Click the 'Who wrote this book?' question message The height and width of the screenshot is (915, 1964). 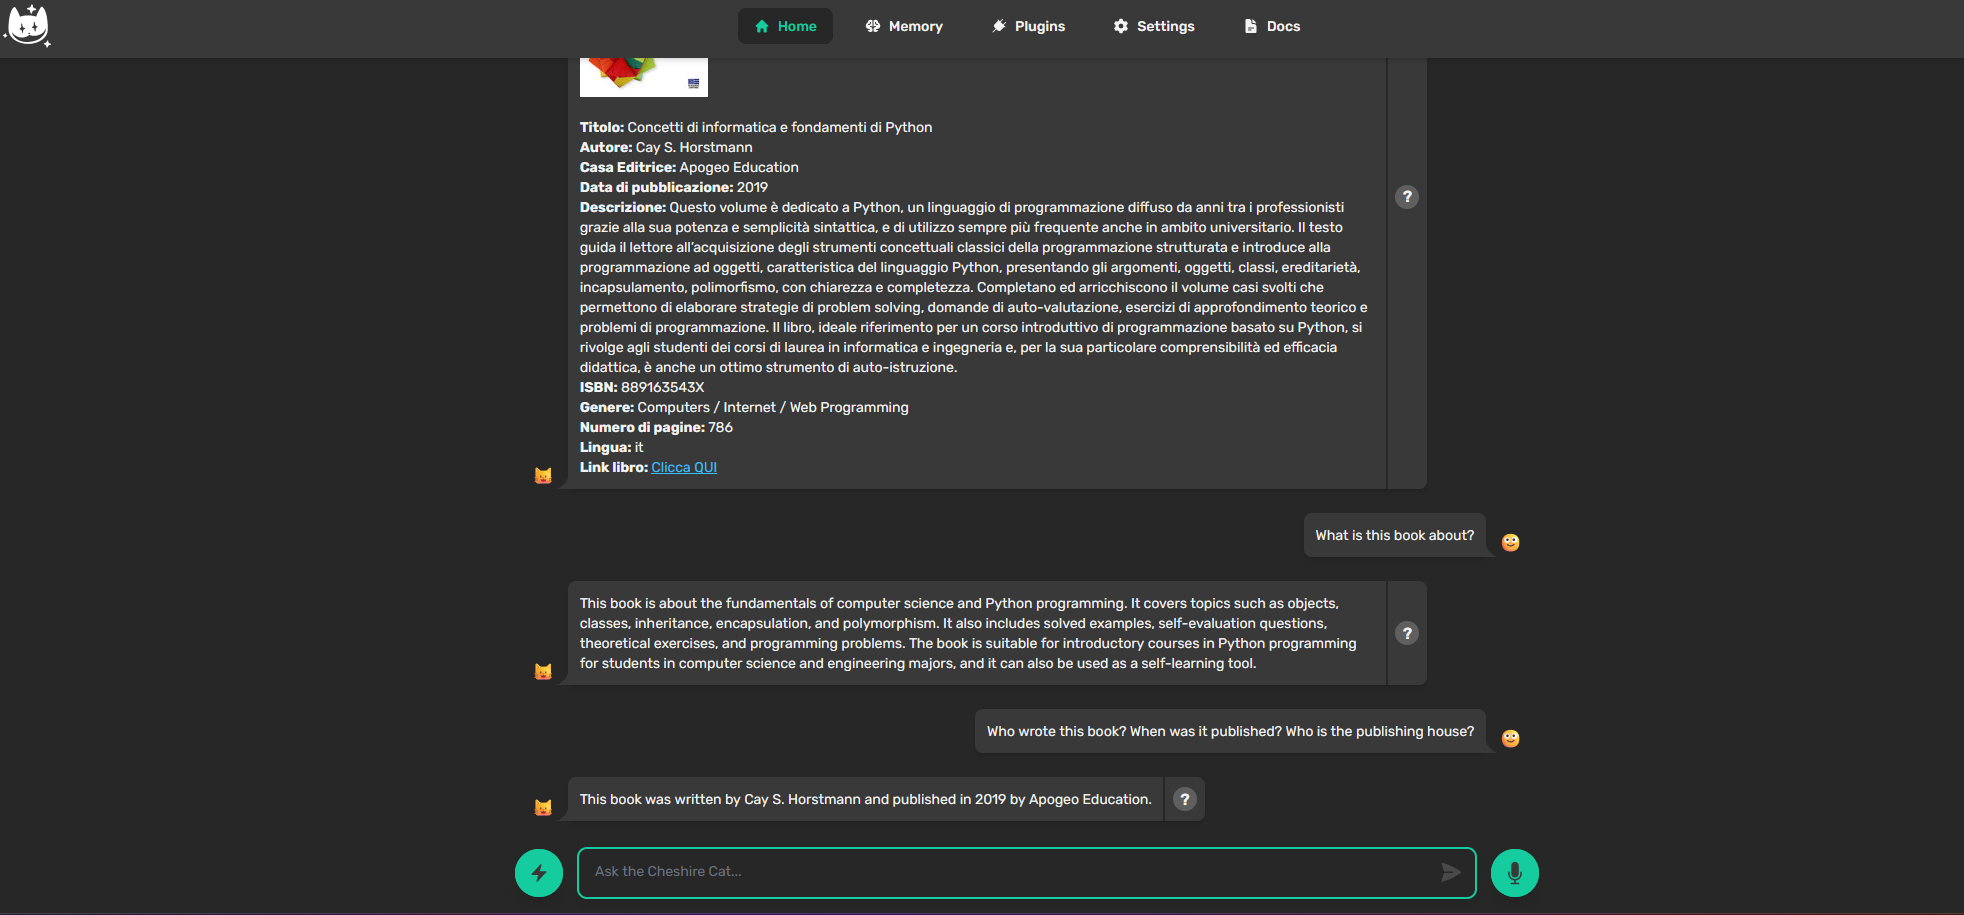tap(1230, 731)
